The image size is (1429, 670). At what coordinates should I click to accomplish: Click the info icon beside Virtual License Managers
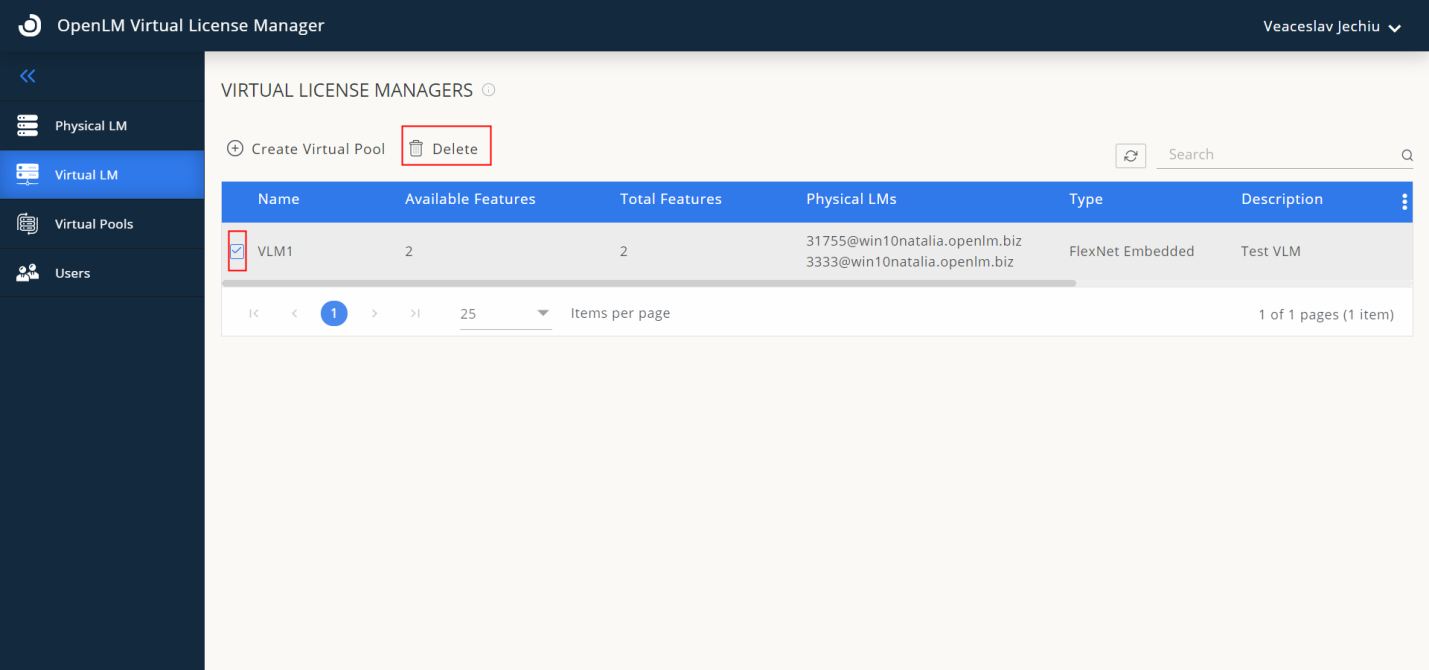click(488, 90)
